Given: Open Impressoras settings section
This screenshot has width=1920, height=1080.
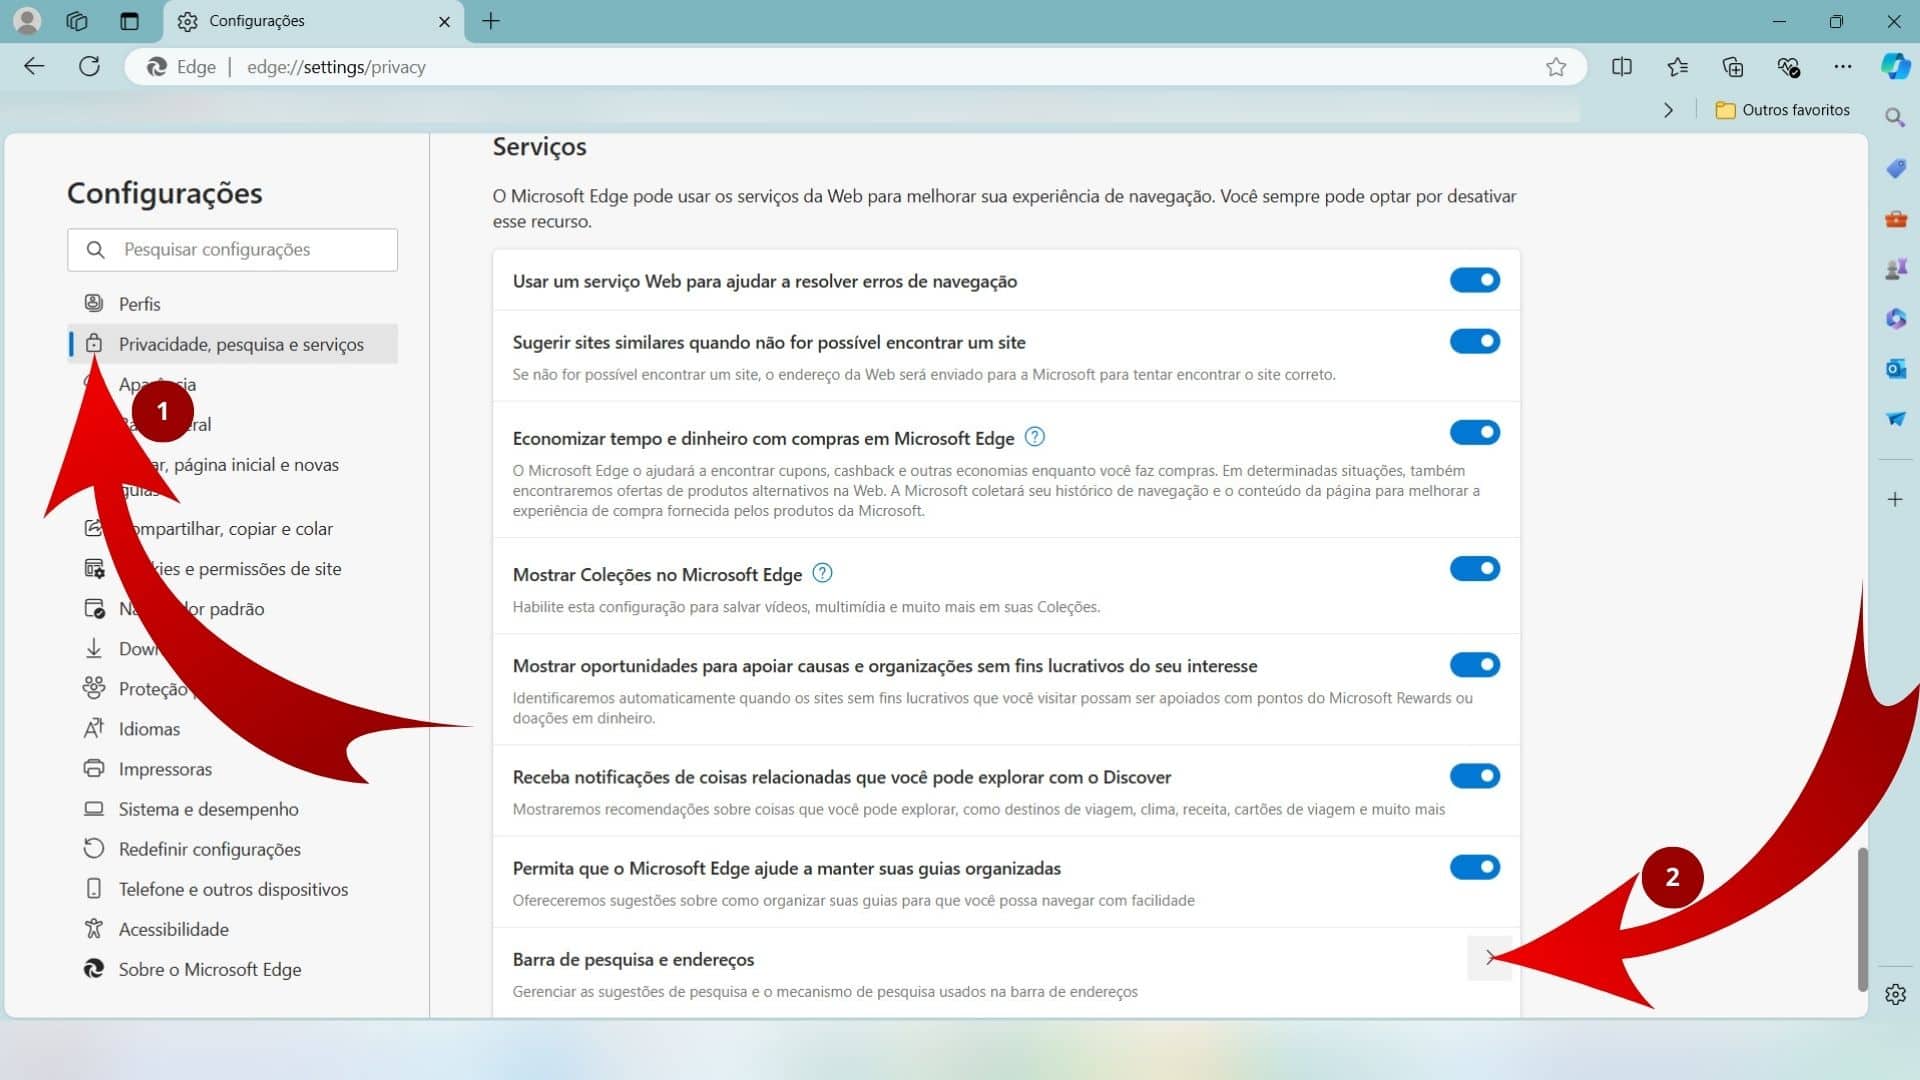Looking at the screenshot, I should click(x=232, y=769).
